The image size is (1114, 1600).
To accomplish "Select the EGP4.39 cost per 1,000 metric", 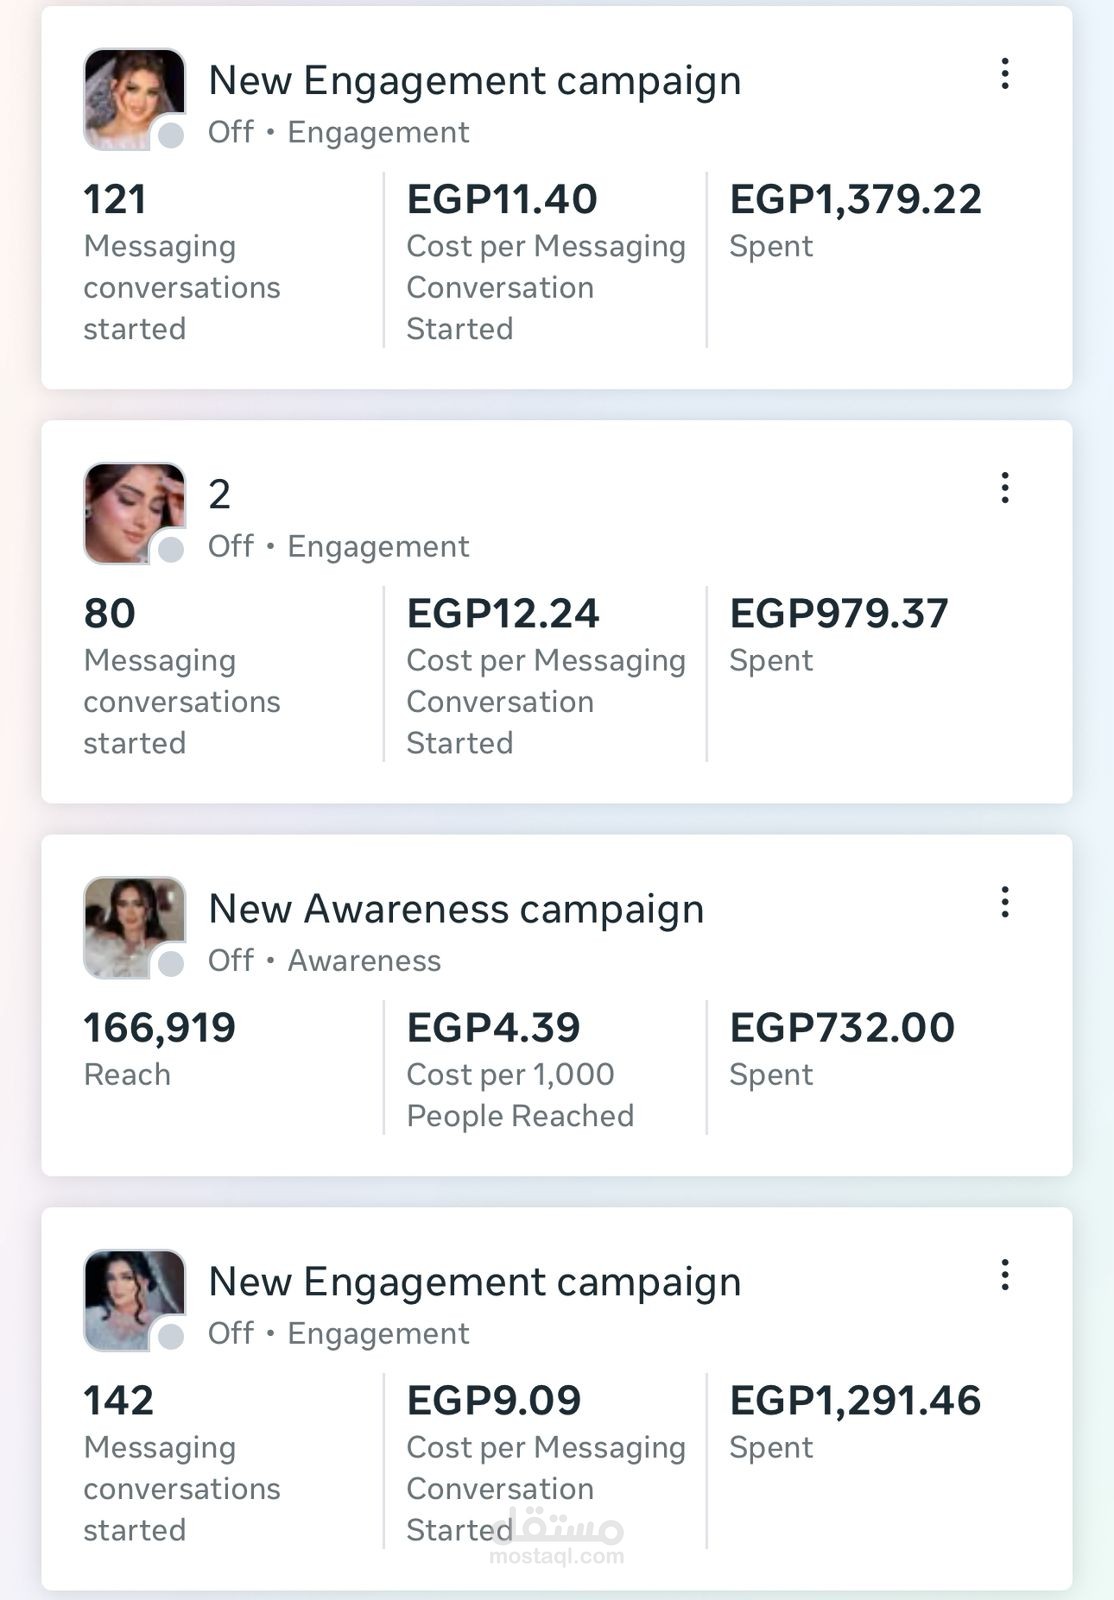I will pyautogui.click(x=493, y=1028).
